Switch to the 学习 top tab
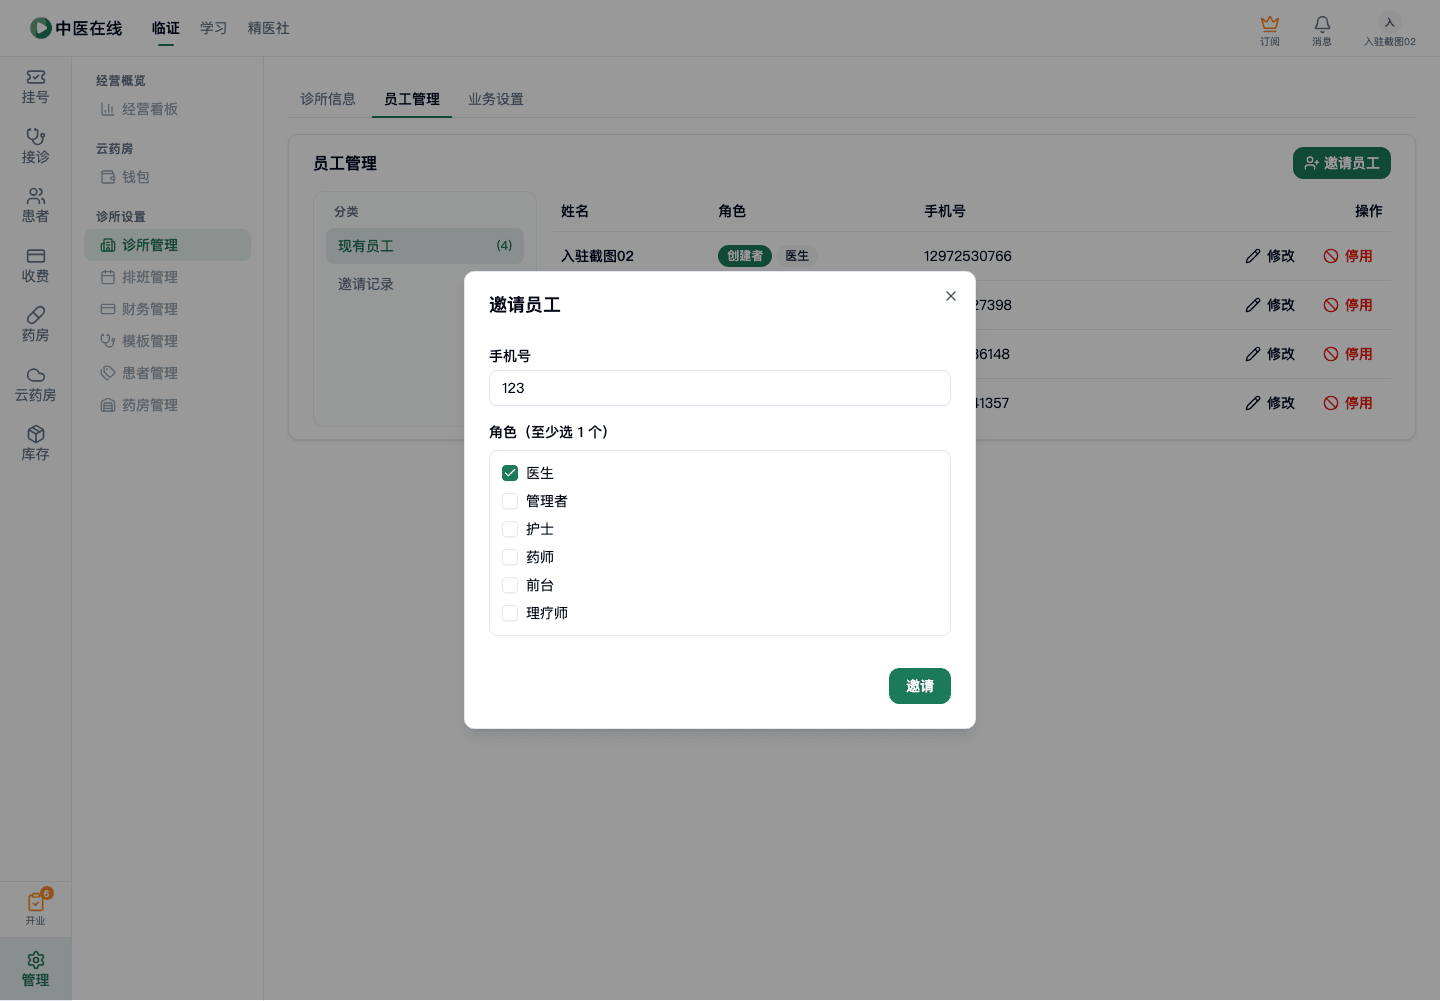Viewport: 1440px width, 1001px height. coord(214,28)
